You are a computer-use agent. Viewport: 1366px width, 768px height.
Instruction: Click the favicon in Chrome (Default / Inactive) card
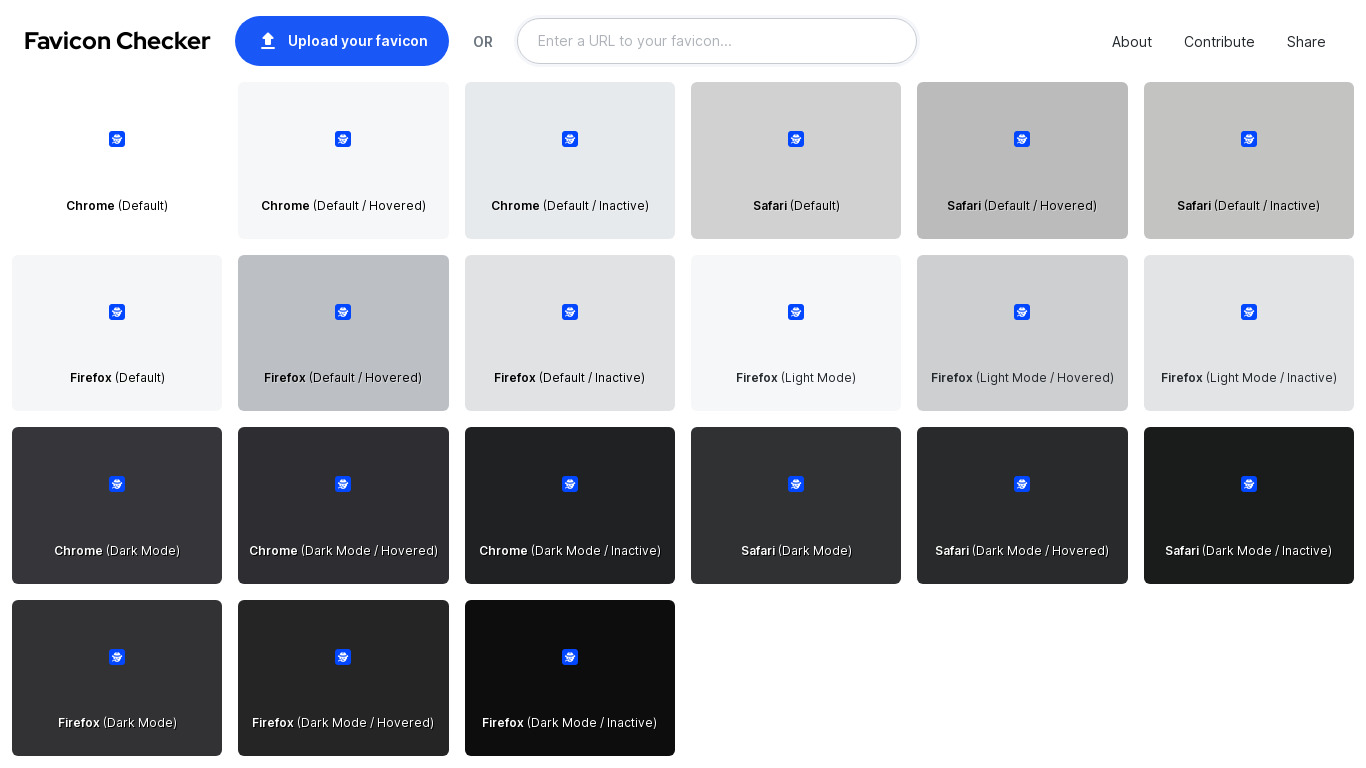[570, 139]
